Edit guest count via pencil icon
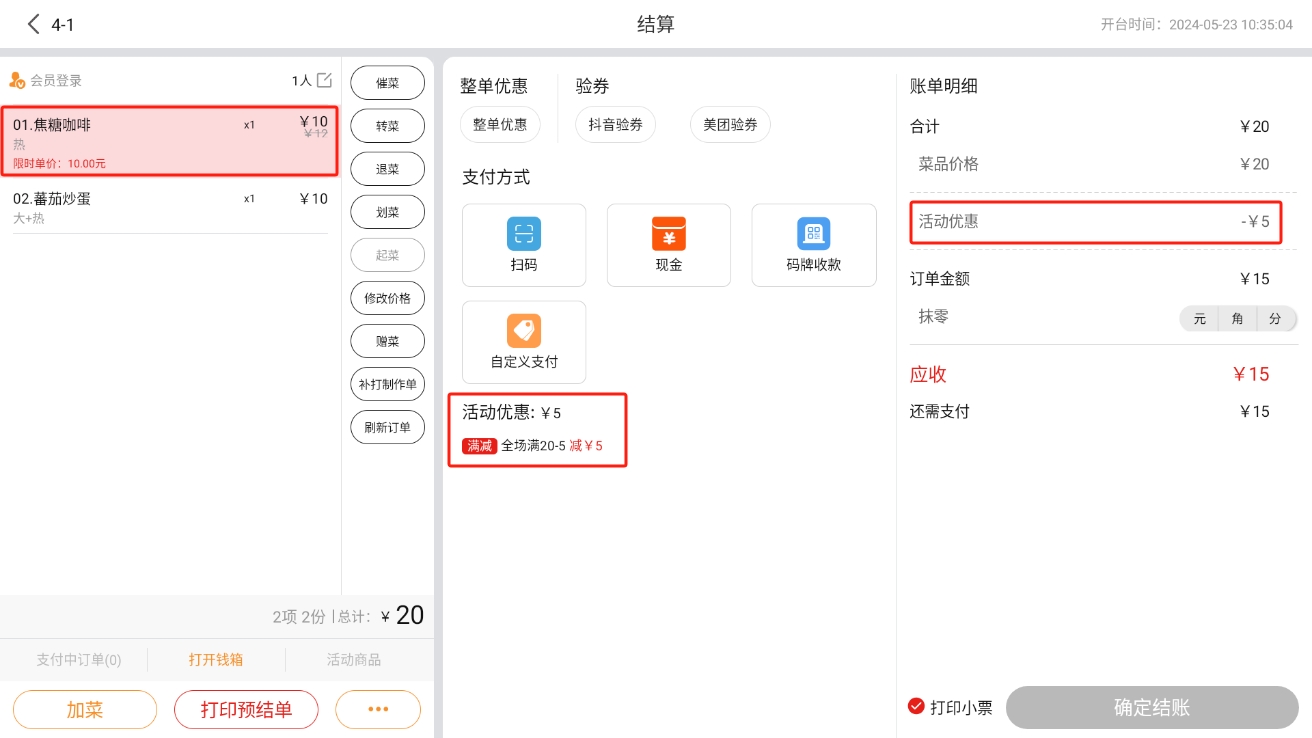This screenshot has width=1312, height=738. coord(324,80)
